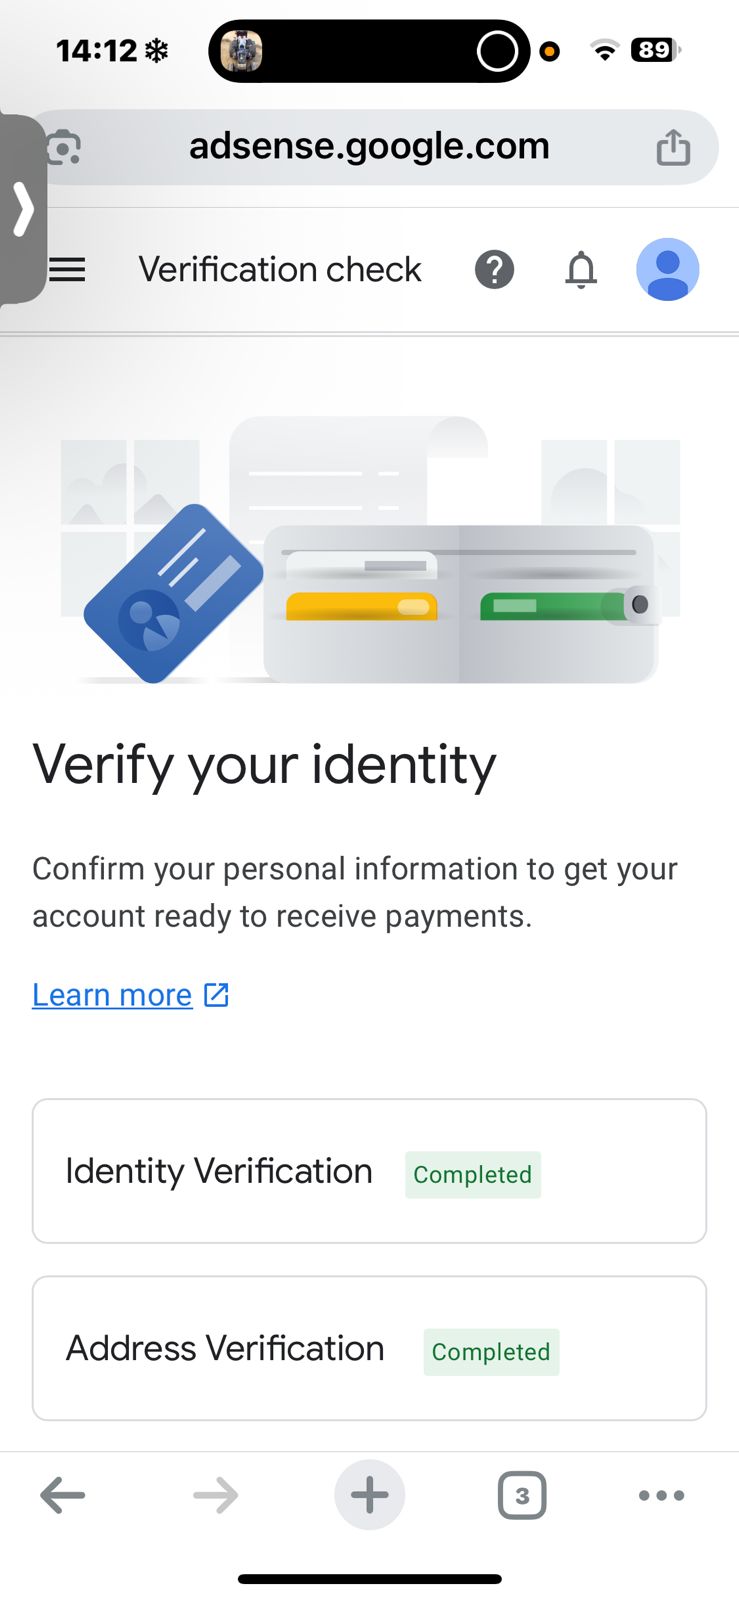Click the Learn more link
Image resolution: width=739 pixels, height=1600 pixels.
click(112, 995)
